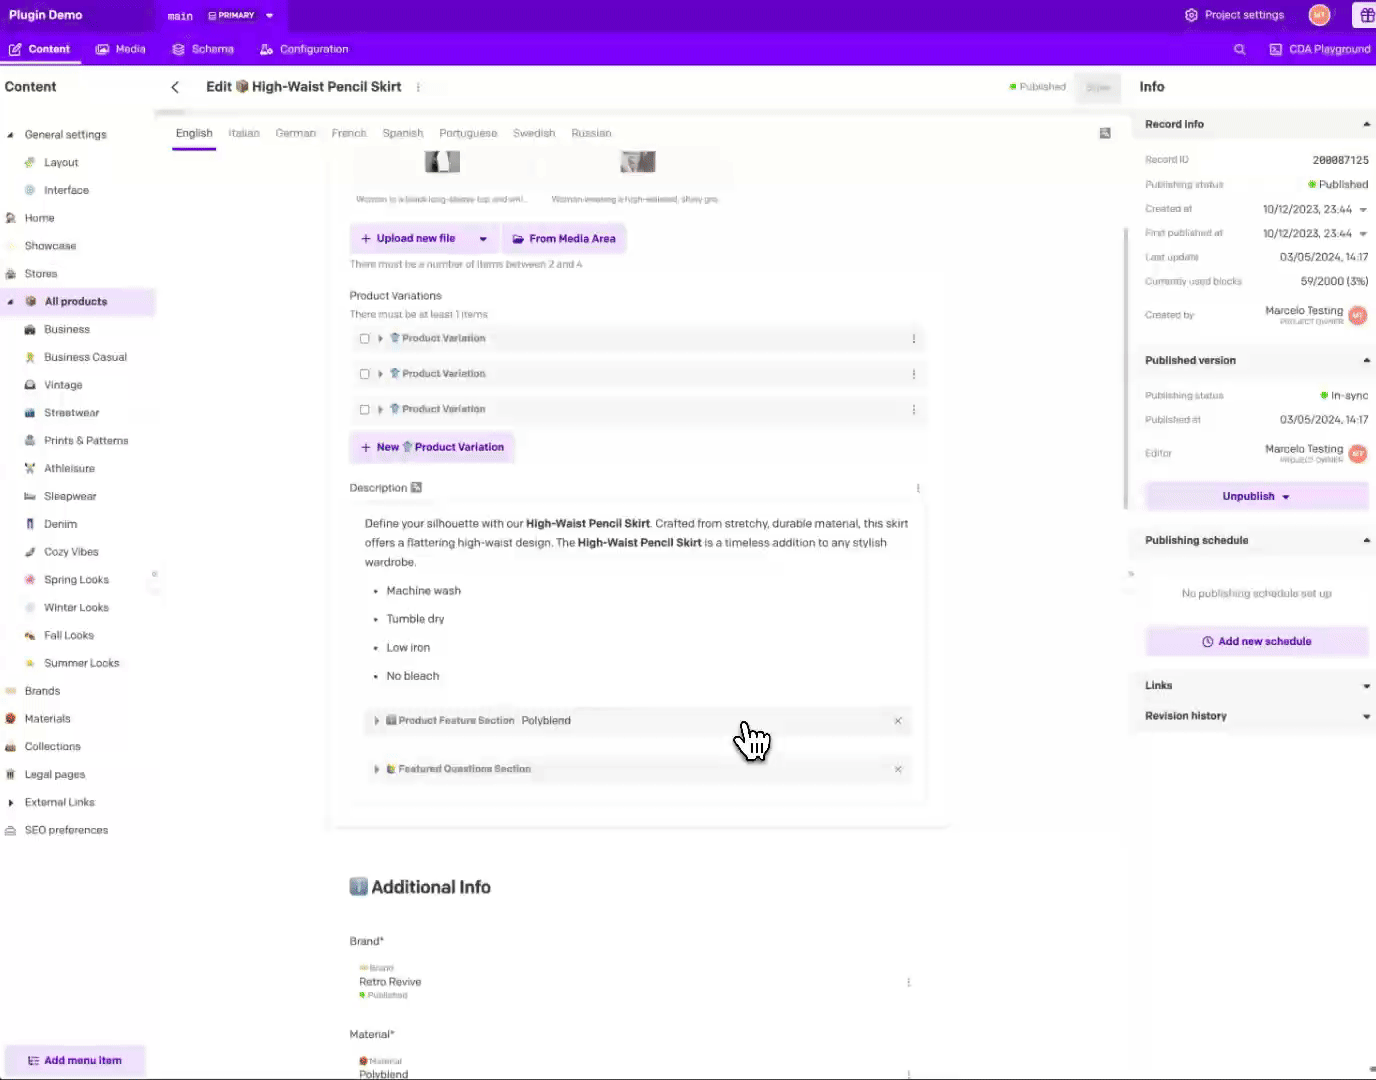The width and height of the screenshot is (1376, 1080).
Task: Check the third Product Variation checkbox
Action: (364, 409)
